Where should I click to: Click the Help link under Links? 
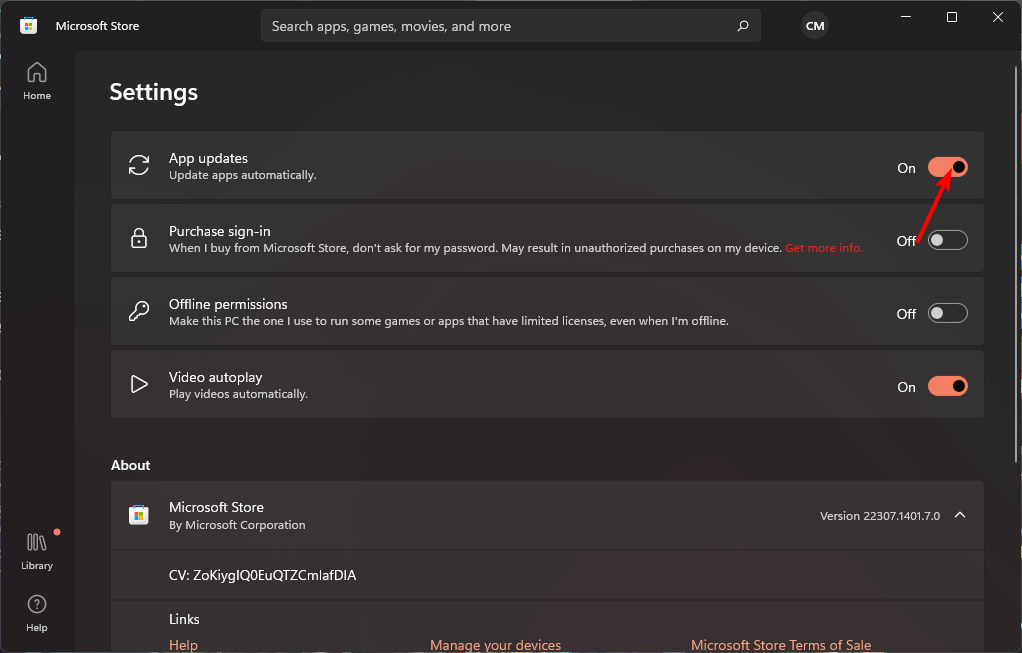tap(183, 645)
